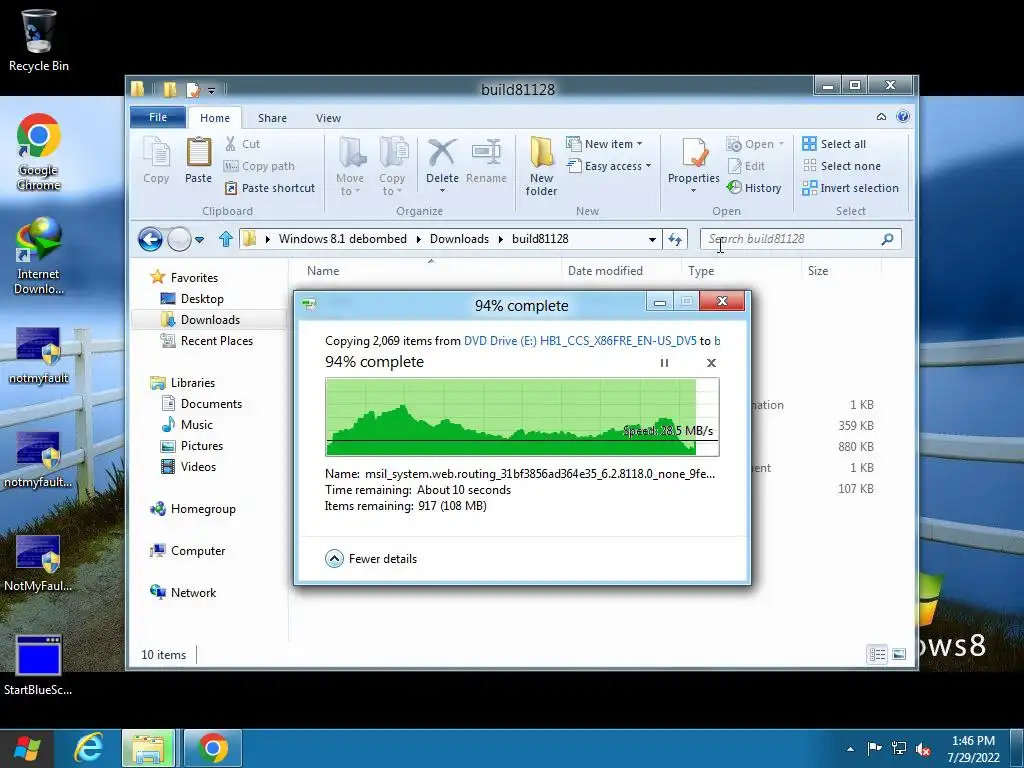Click the copy speed progress graph
Image resolution: width=1024 pixels, height=768 pixels.
point(522,417)
